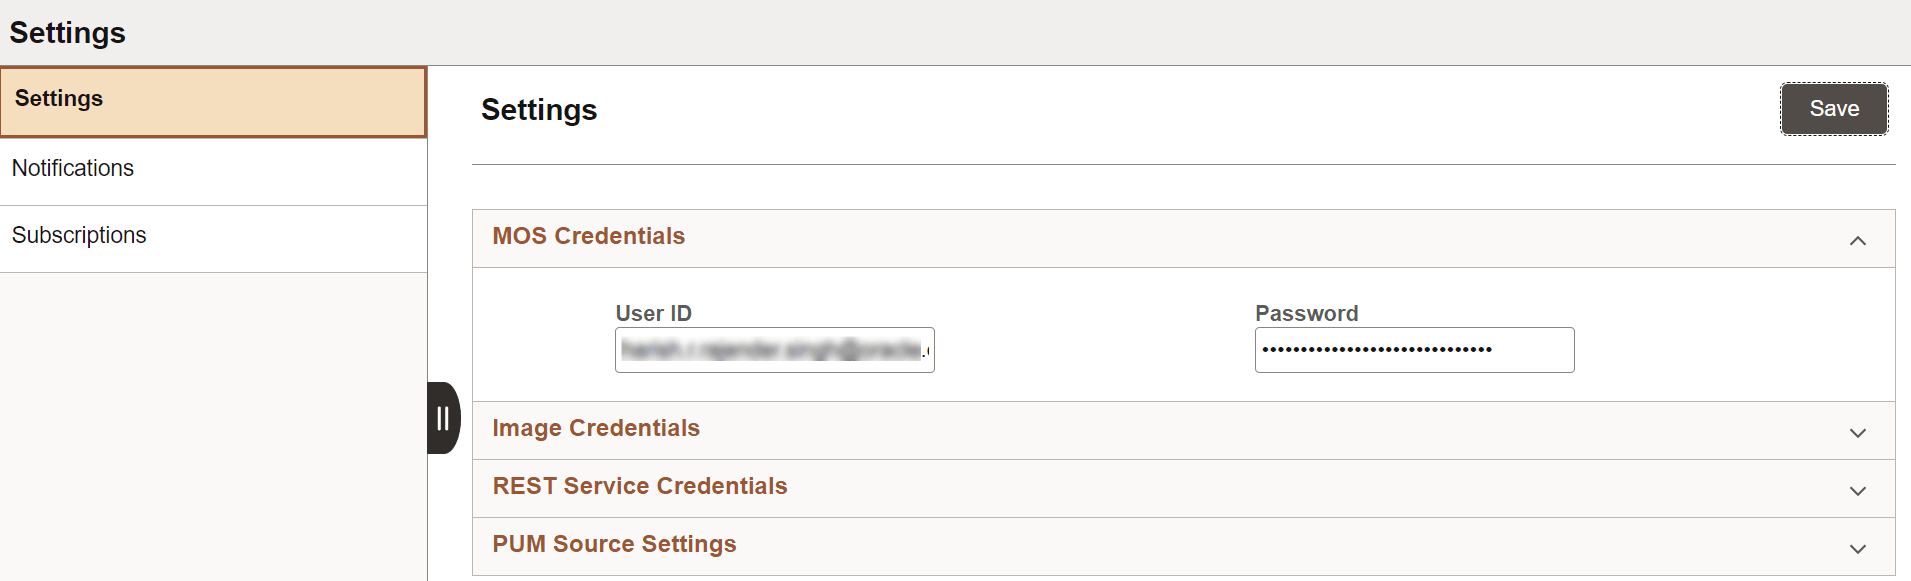Click inside the Password field

1414,350
